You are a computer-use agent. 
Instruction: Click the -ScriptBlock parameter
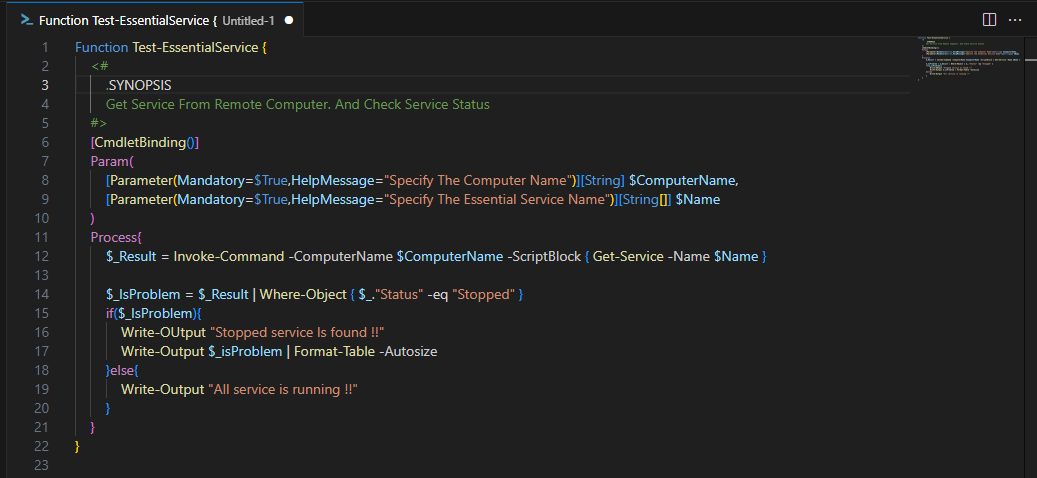tap(544, 257)
